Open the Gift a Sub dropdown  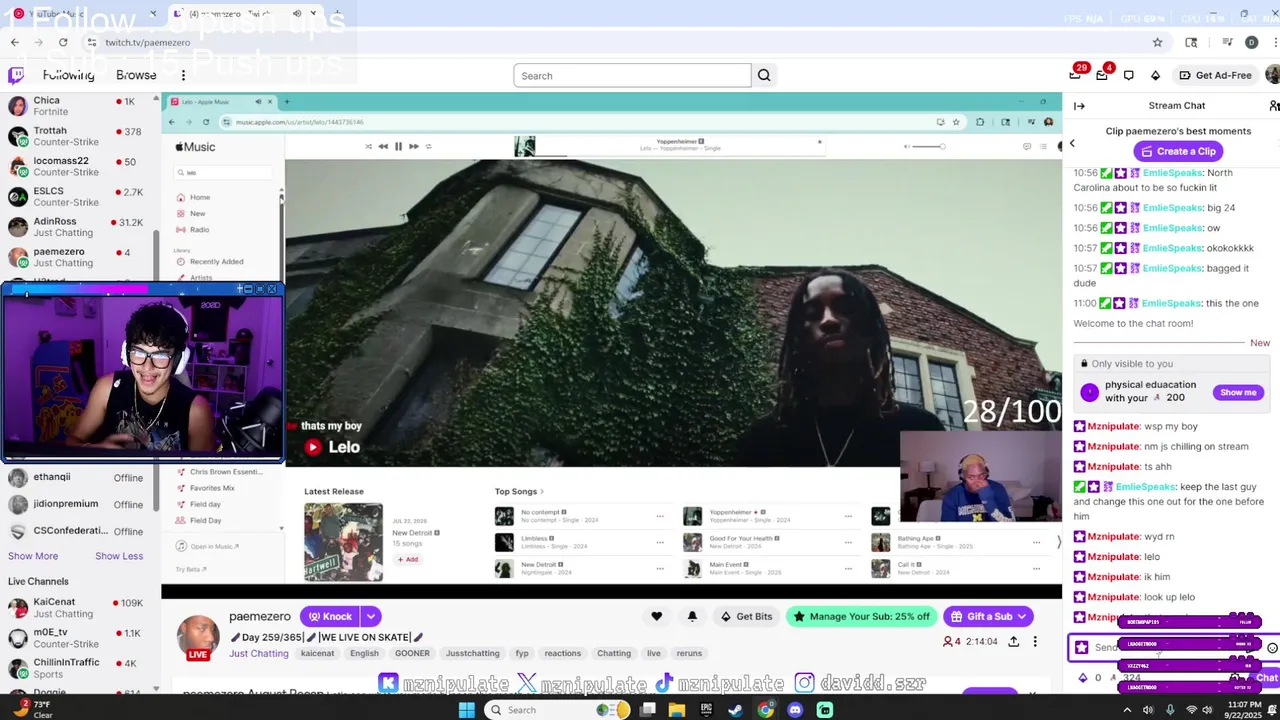click(989, 616)
